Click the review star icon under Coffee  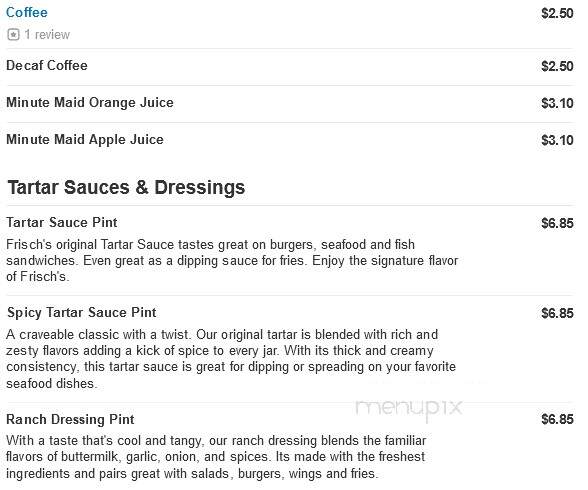coord(13,35)
